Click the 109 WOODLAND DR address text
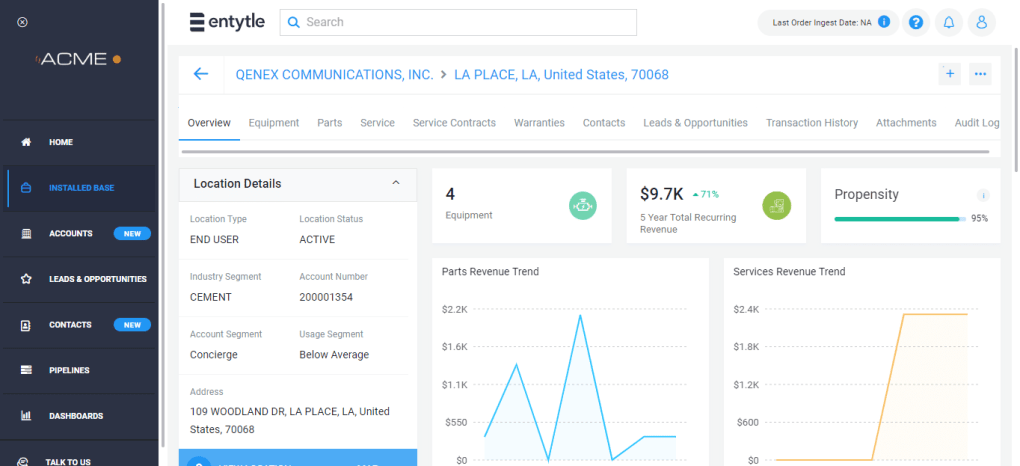Viewport: 1020px width, 466px height. click(290, 420)
